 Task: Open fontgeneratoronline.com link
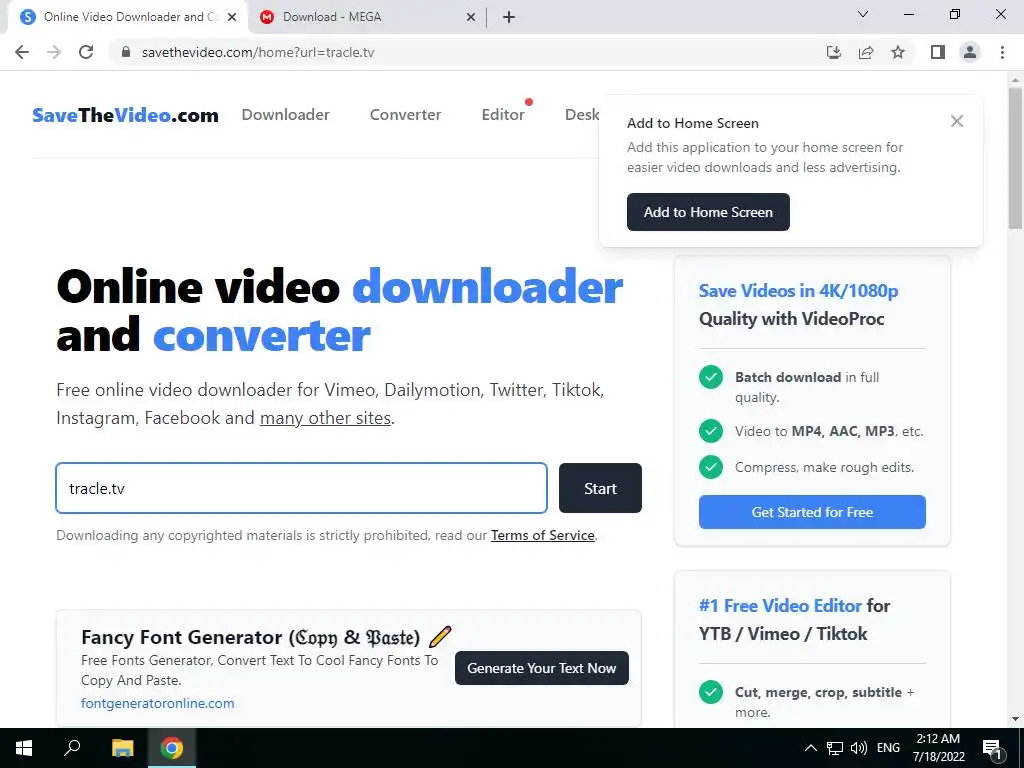tap(157, 703)
